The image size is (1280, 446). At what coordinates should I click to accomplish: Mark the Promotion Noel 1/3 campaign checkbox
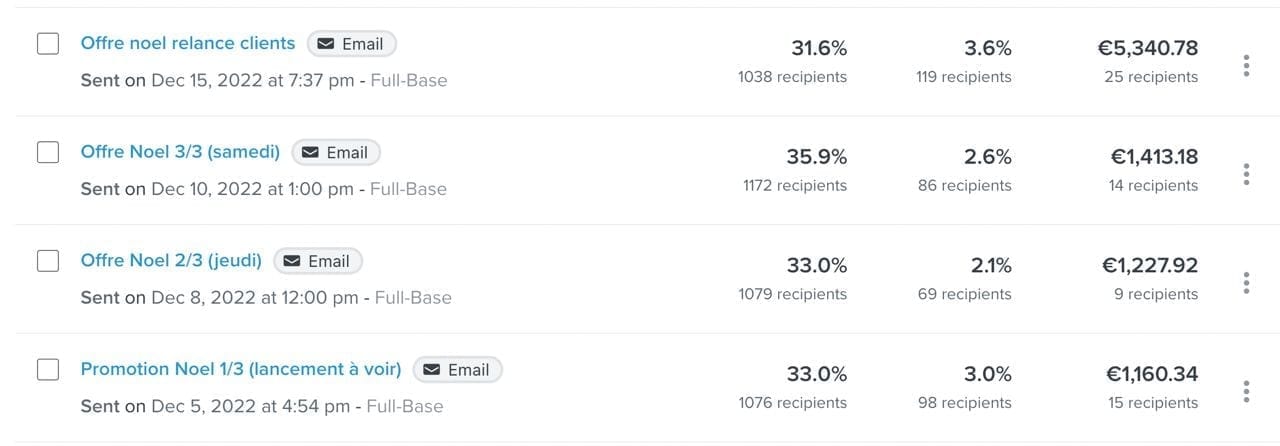(x=48, y=370)
